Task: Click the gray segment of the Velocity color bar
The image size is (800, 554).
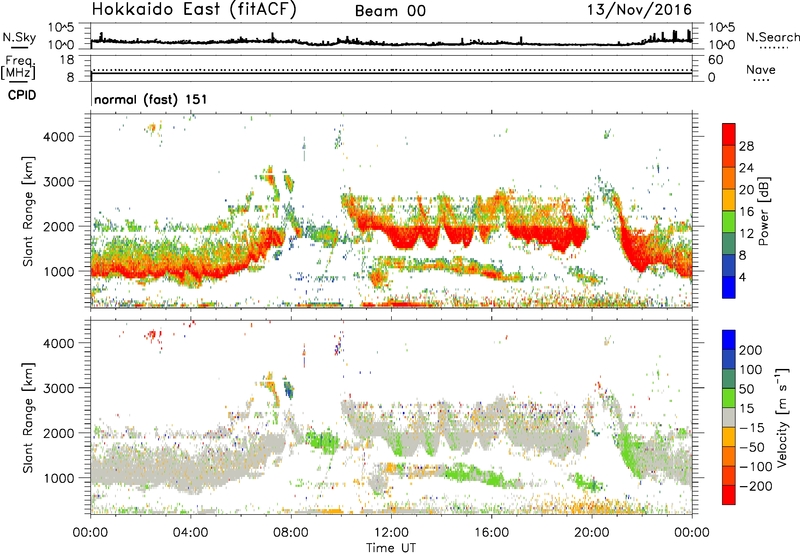Action: point(729,417)
